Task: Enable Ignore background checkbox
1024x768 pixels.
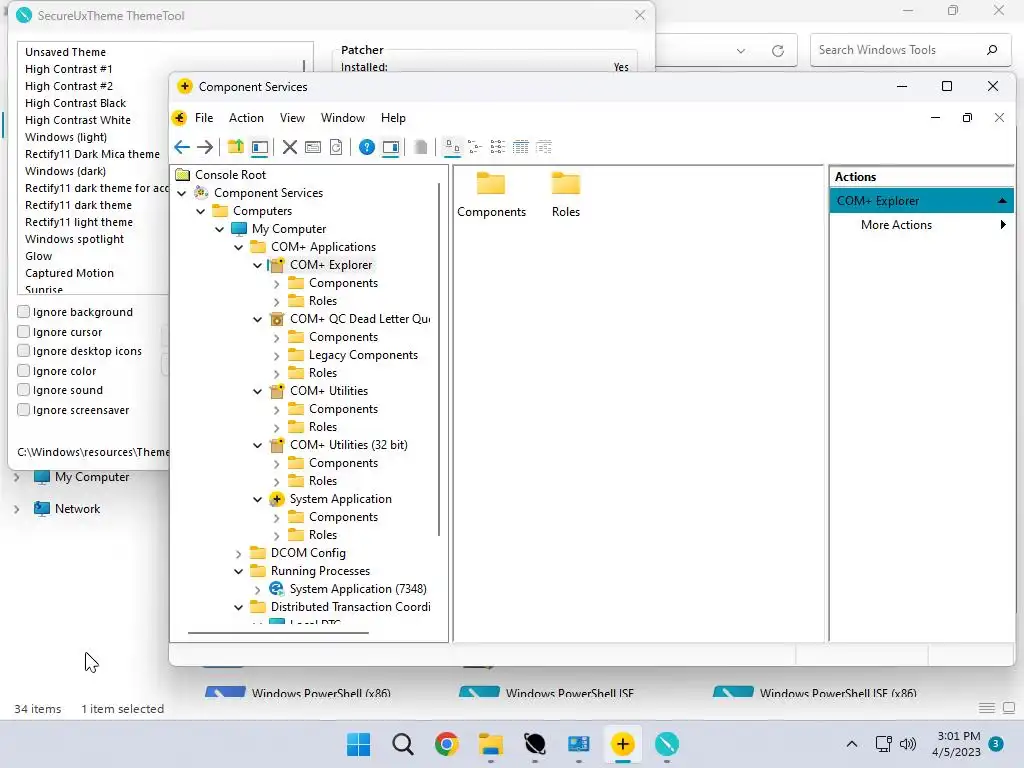Action: tap(24, 312)
